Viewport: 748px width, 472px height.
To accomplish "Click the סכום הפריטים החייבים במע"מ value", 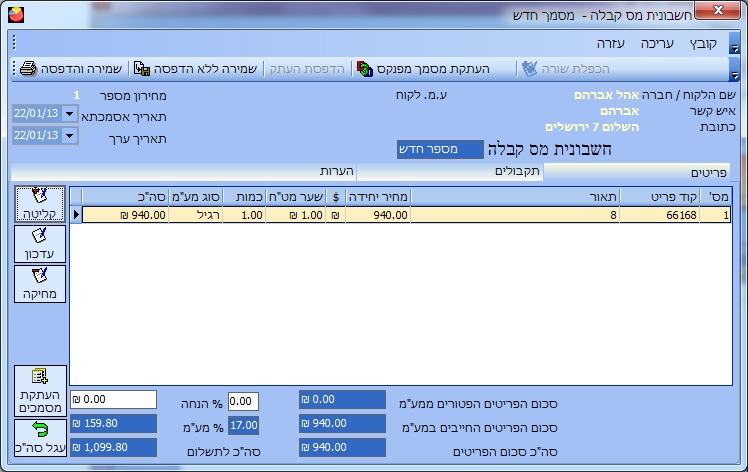I will 343,423.
